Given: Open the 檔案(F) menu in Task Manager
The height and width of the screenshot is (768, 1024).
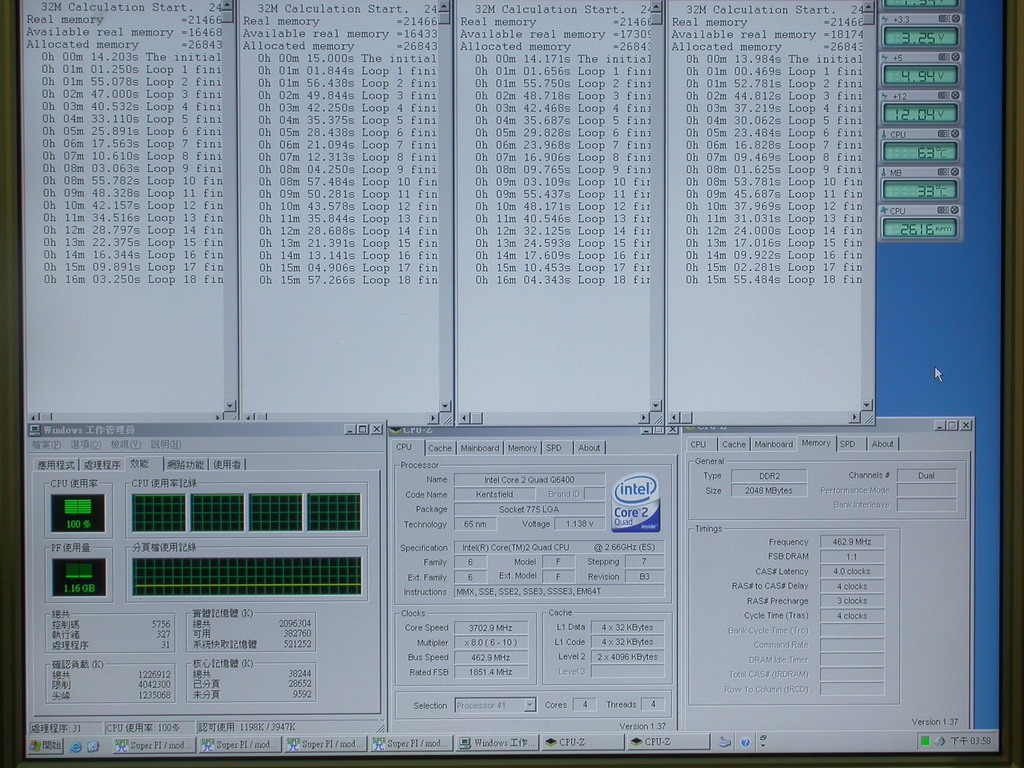Looking at the screenshot, I should click(x=47, y=445).
